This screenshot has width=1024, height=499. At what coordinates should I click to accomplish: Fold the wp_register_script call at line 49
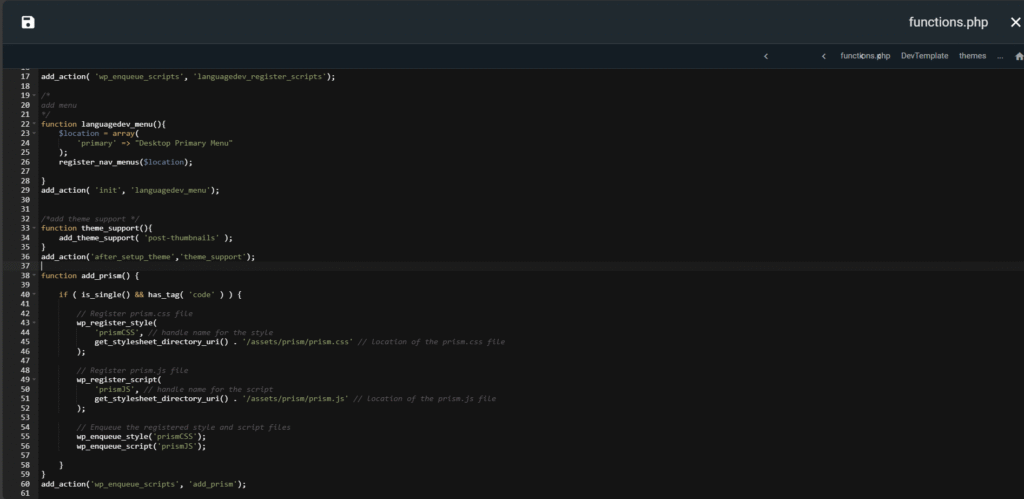point(35,380)
